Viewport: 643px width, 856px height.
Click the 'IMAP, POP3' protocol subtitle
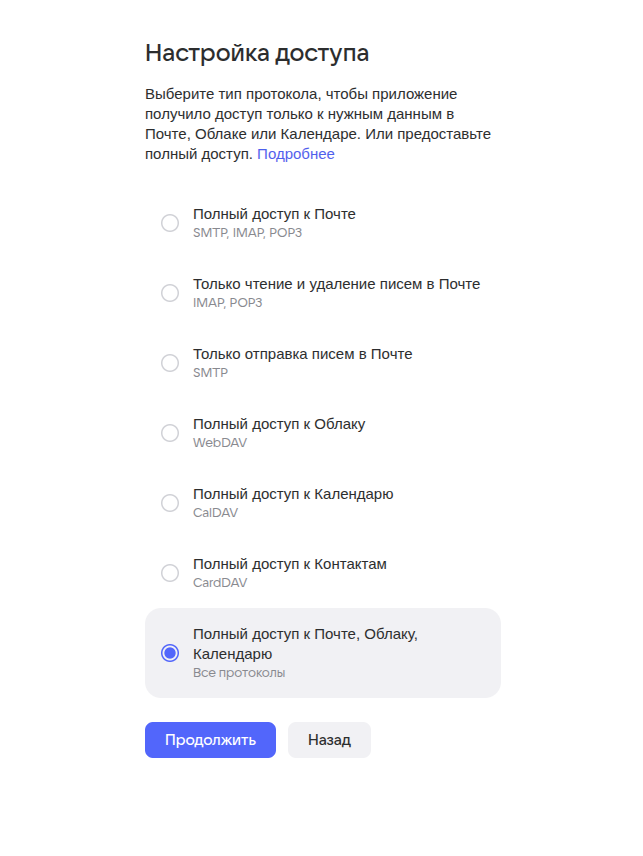[227, 303]
